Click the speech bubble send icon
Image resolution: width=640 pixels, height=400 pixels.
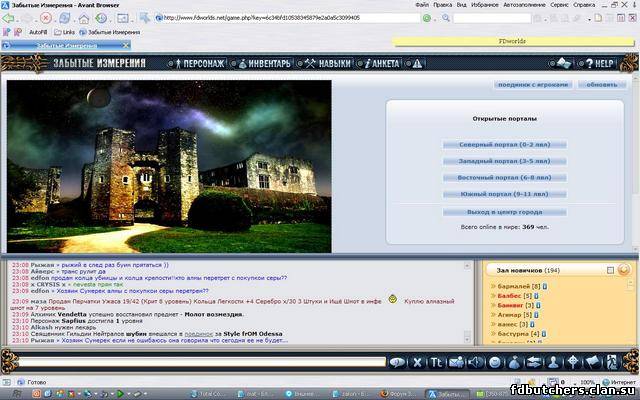click(397, 362)
